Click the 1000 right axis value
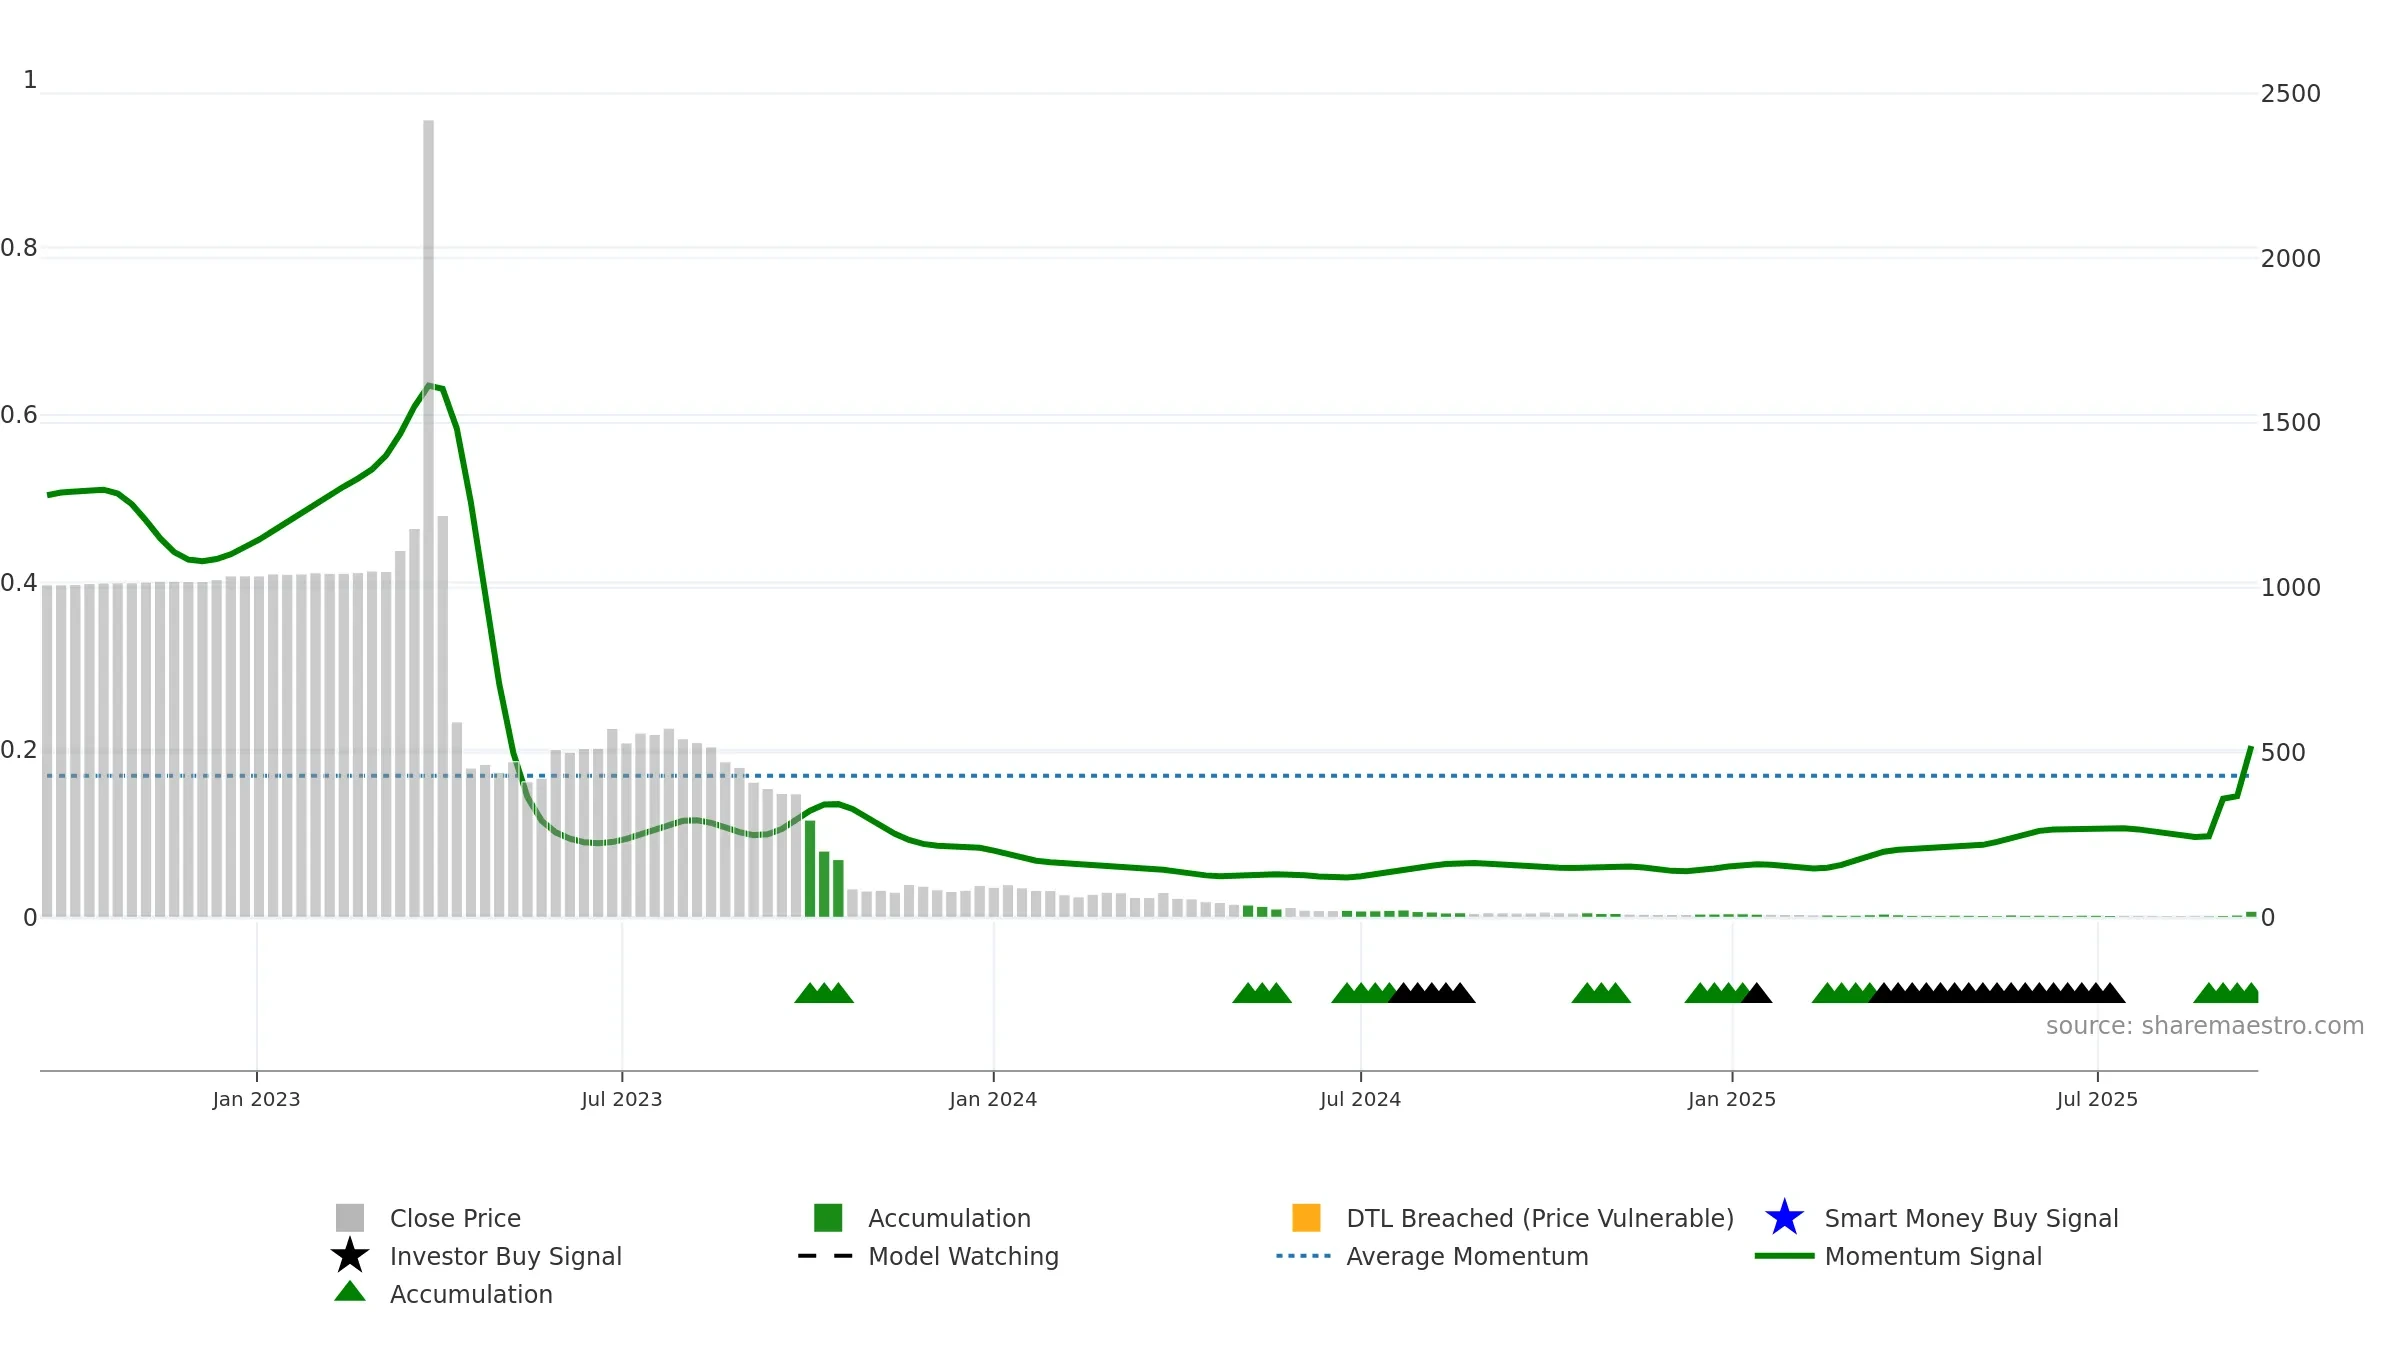 click(2290, 587)
